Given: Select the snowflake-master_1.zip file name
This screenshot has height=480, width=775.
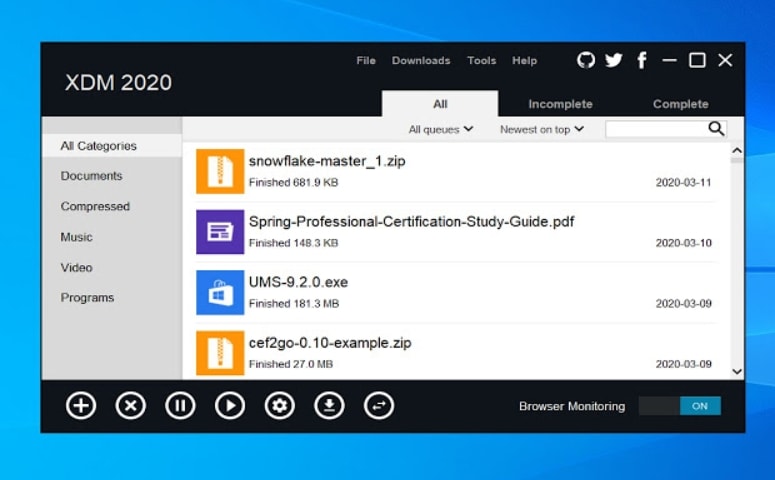Looking at the screenshot, I should (327, 161).
